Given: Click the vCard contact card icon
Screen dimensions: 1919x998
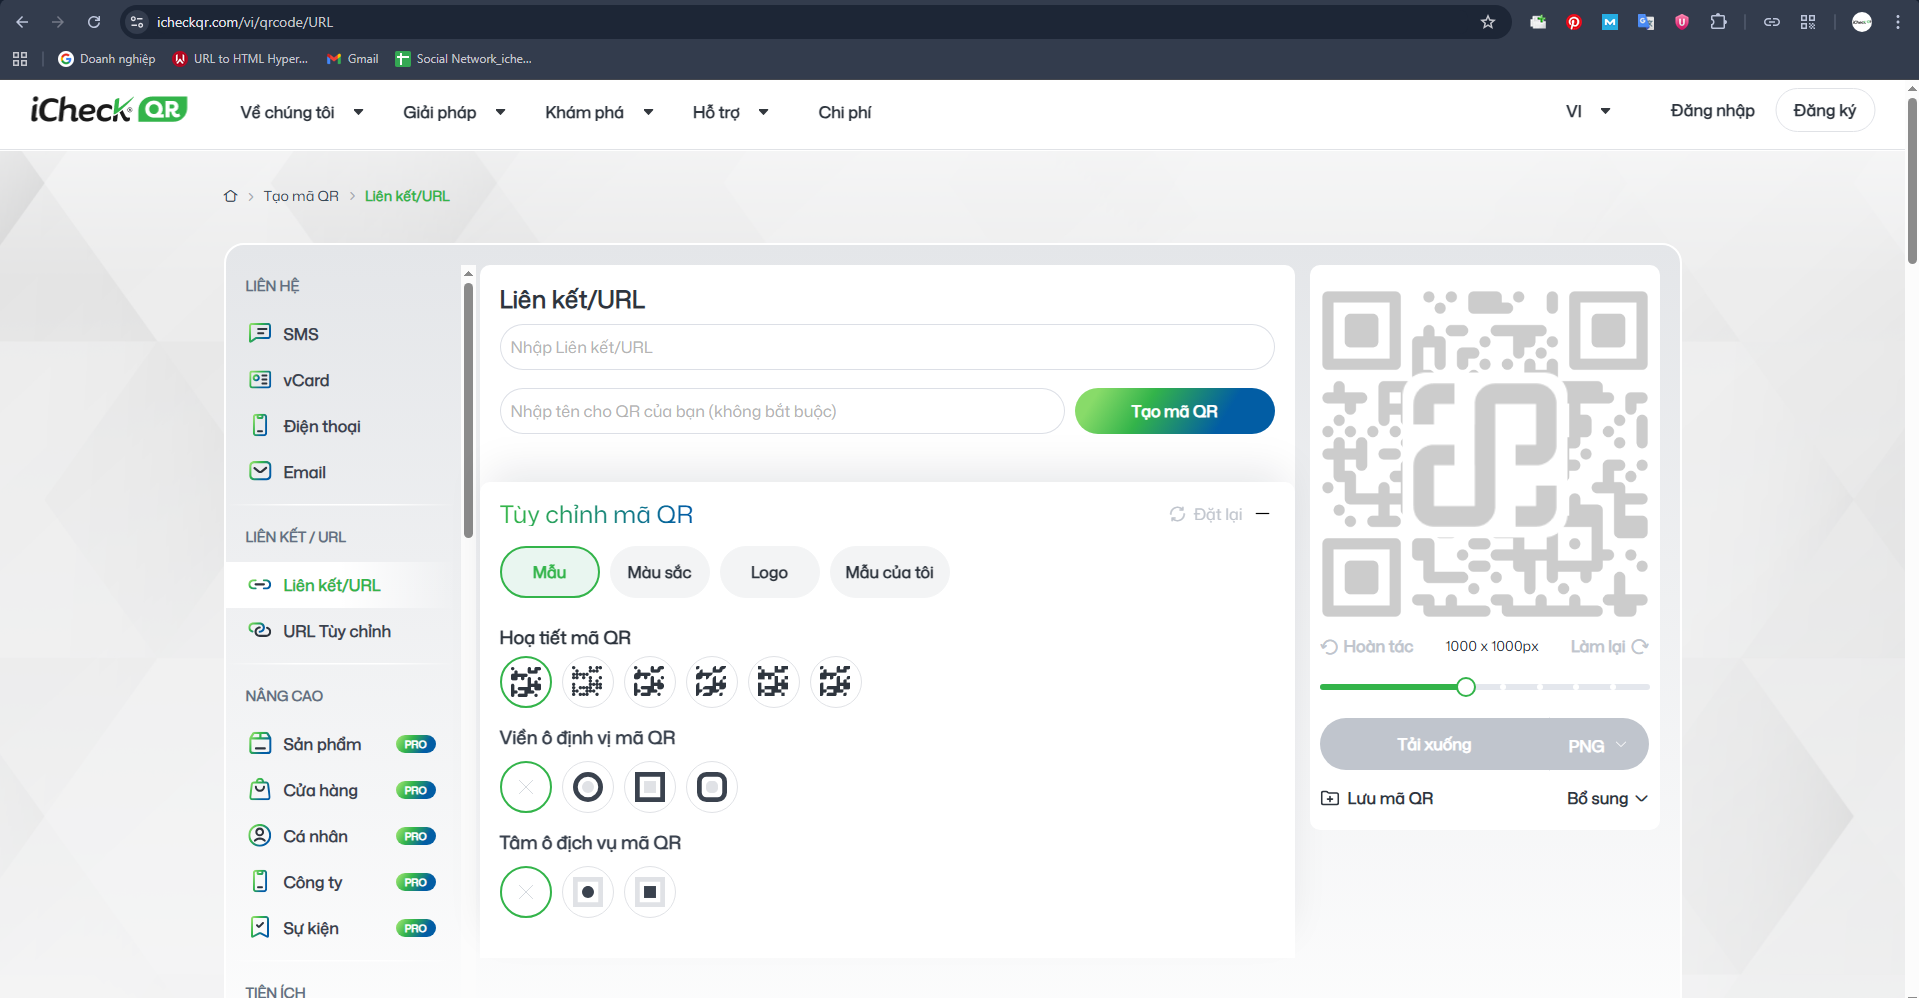Looking at the screenshot, I should point(260,379).
